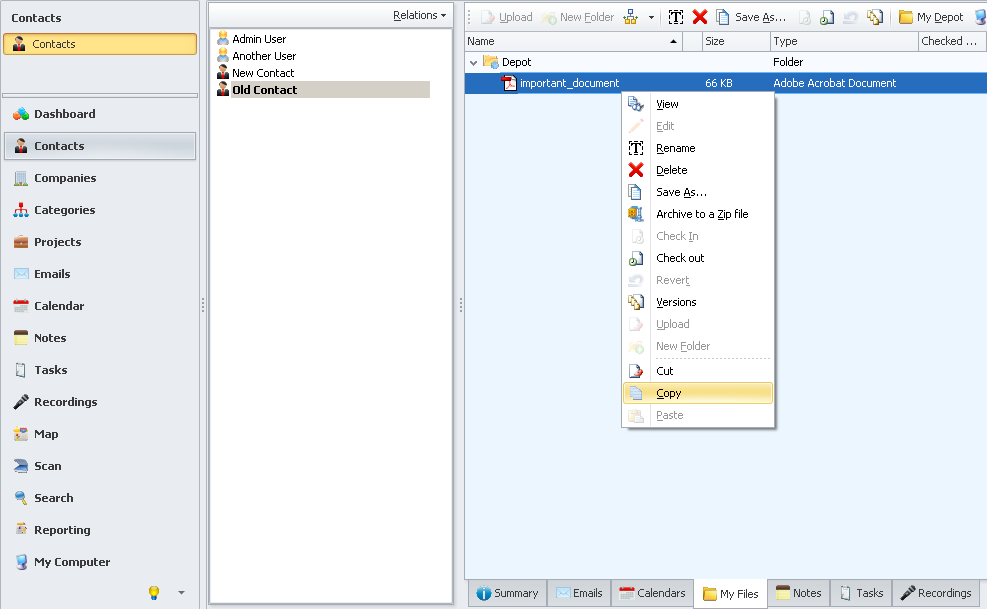This screenshot has width=987, height=609.
Task: Expand the sidebar options arrow next to the lightbulb
Action: click(x=181, y=593)
